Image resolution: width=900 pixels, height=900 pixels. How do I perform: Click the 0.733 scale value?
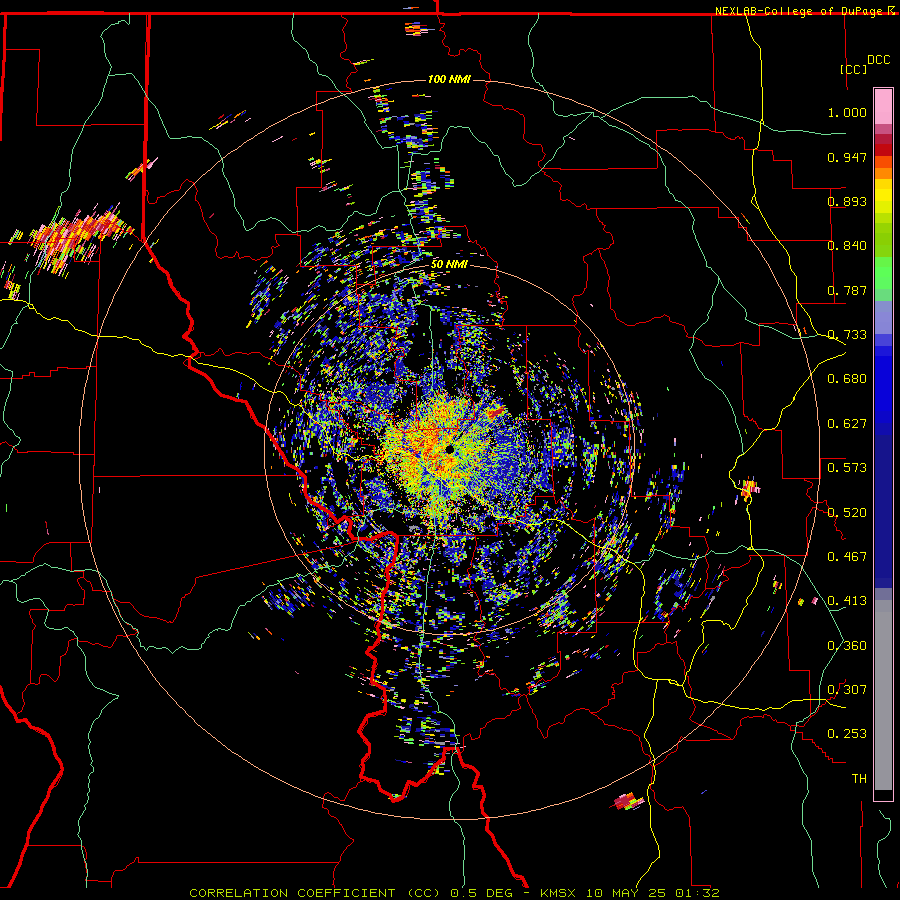847,335
